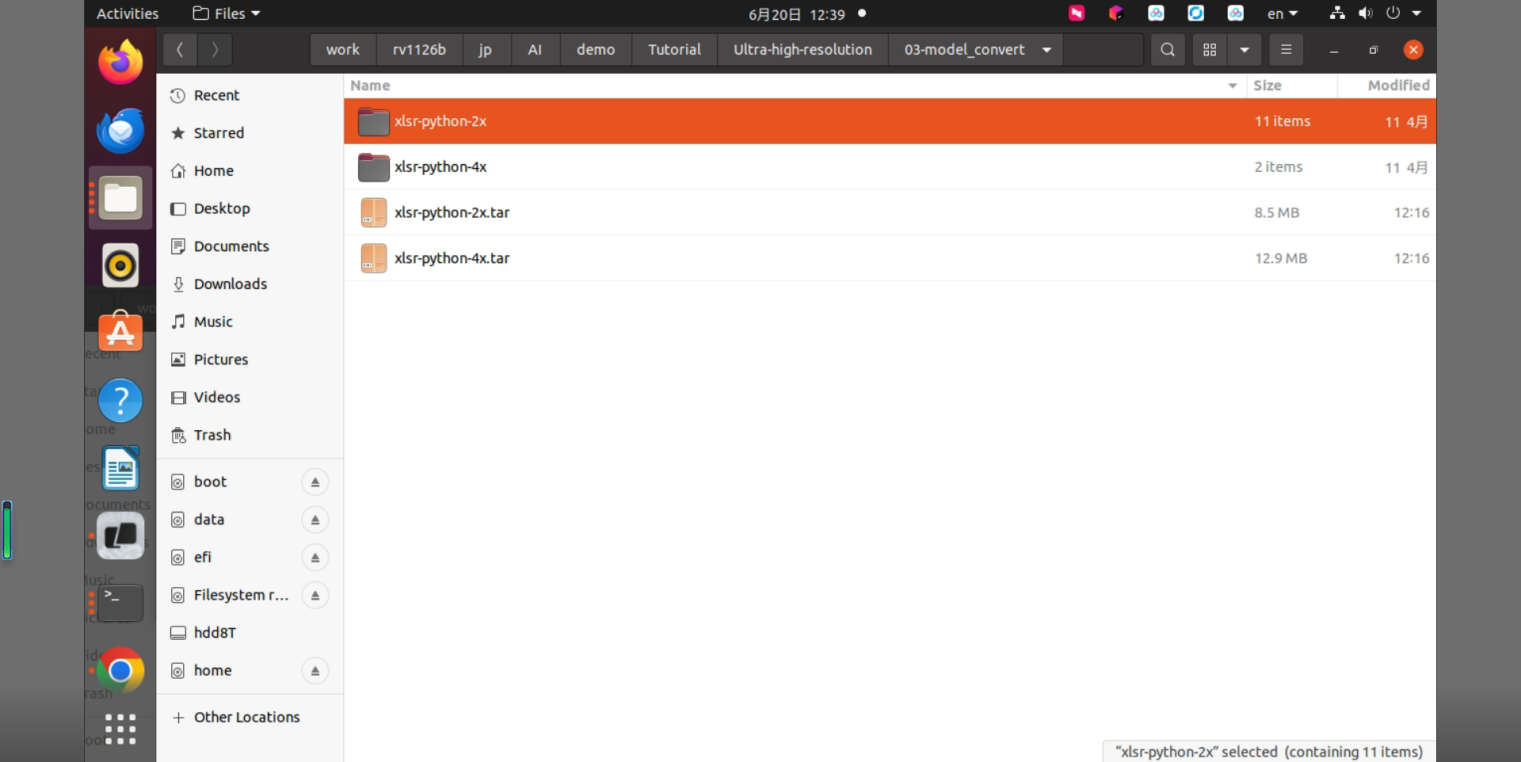Show applications grid in dock
The width and height of the screenshot is (1521, 762).
[x=120, y=729]
